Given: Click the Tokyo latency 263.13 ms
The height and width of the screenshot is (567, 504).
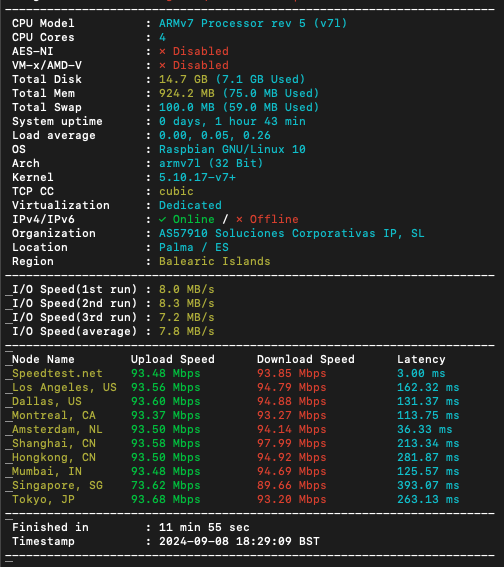Looking at the screenshot, I should click(428, 500).
